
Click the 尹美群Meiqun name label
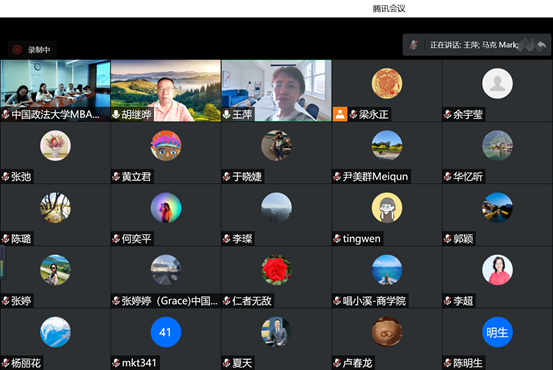coord(375,176)
